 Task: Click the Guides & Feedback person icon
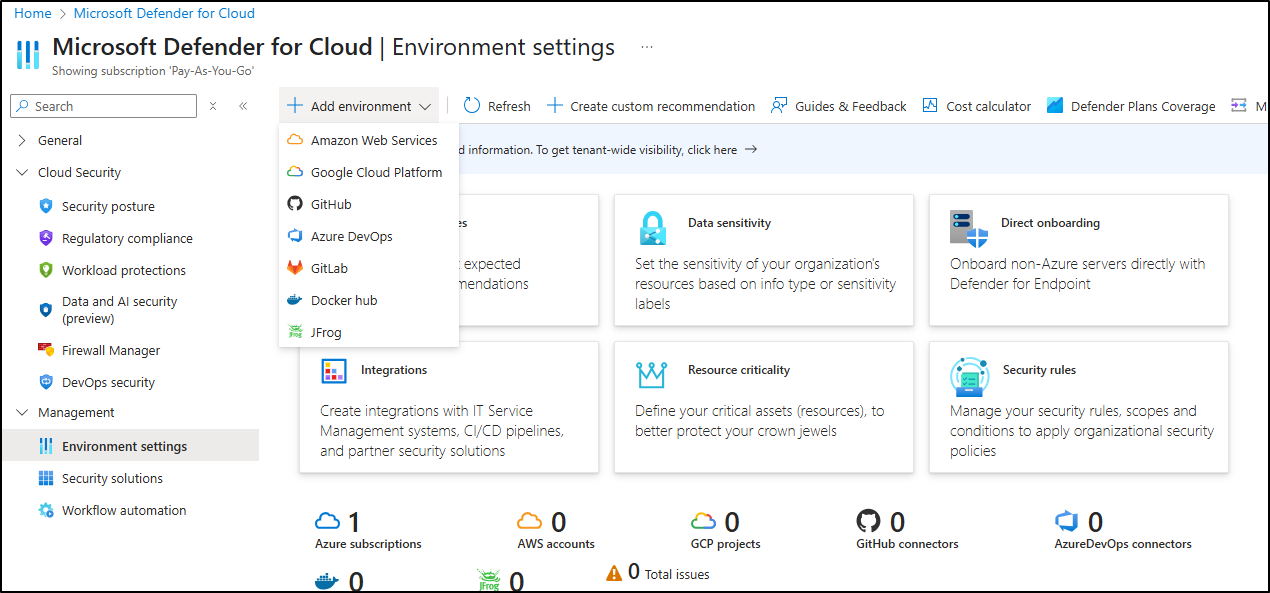pos(779,106)
